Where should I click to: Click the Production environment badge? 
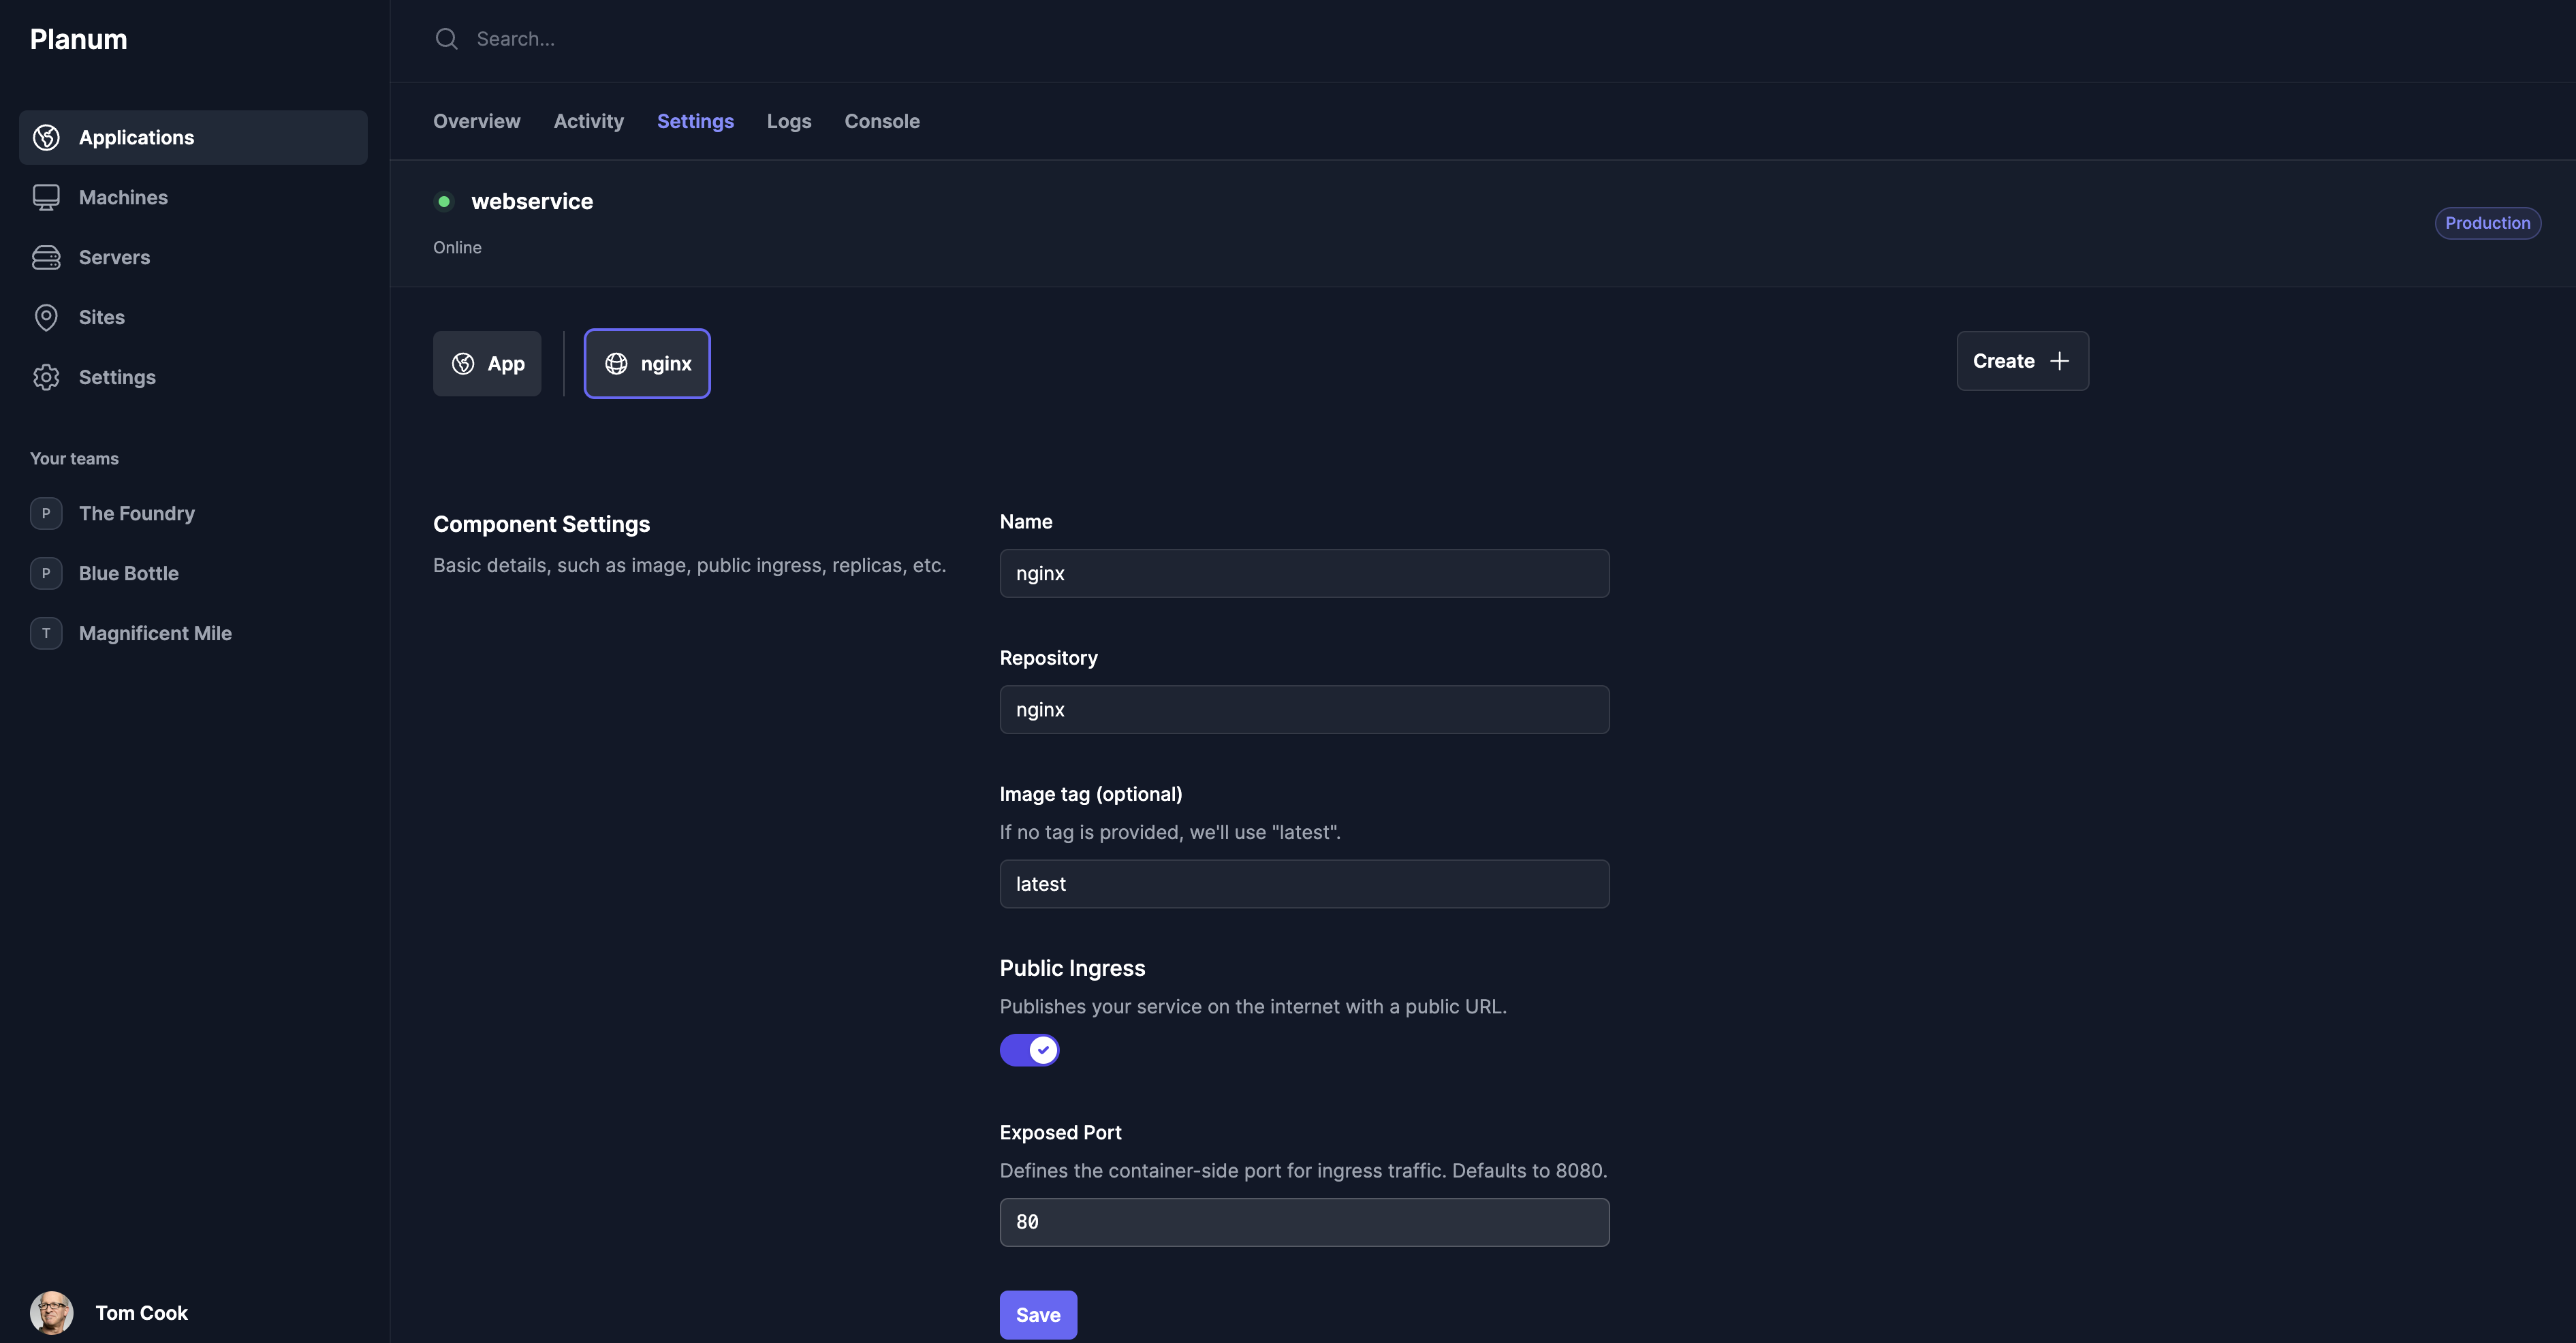pyautogui.click(x=2487, y=223)
